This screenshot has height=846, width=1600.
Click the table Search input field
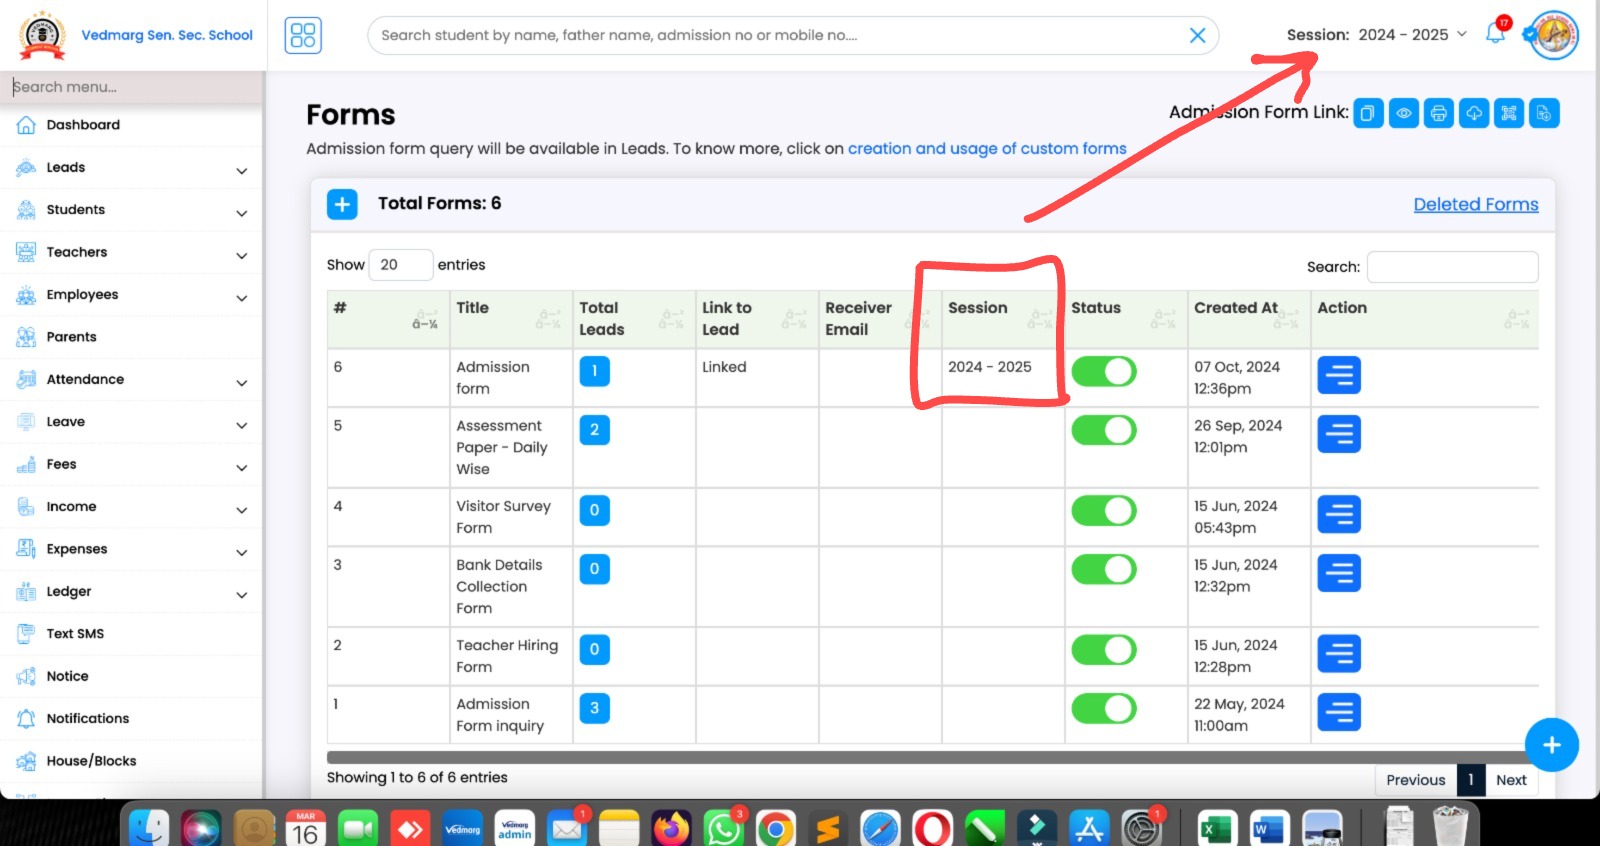click(1451, 267)
